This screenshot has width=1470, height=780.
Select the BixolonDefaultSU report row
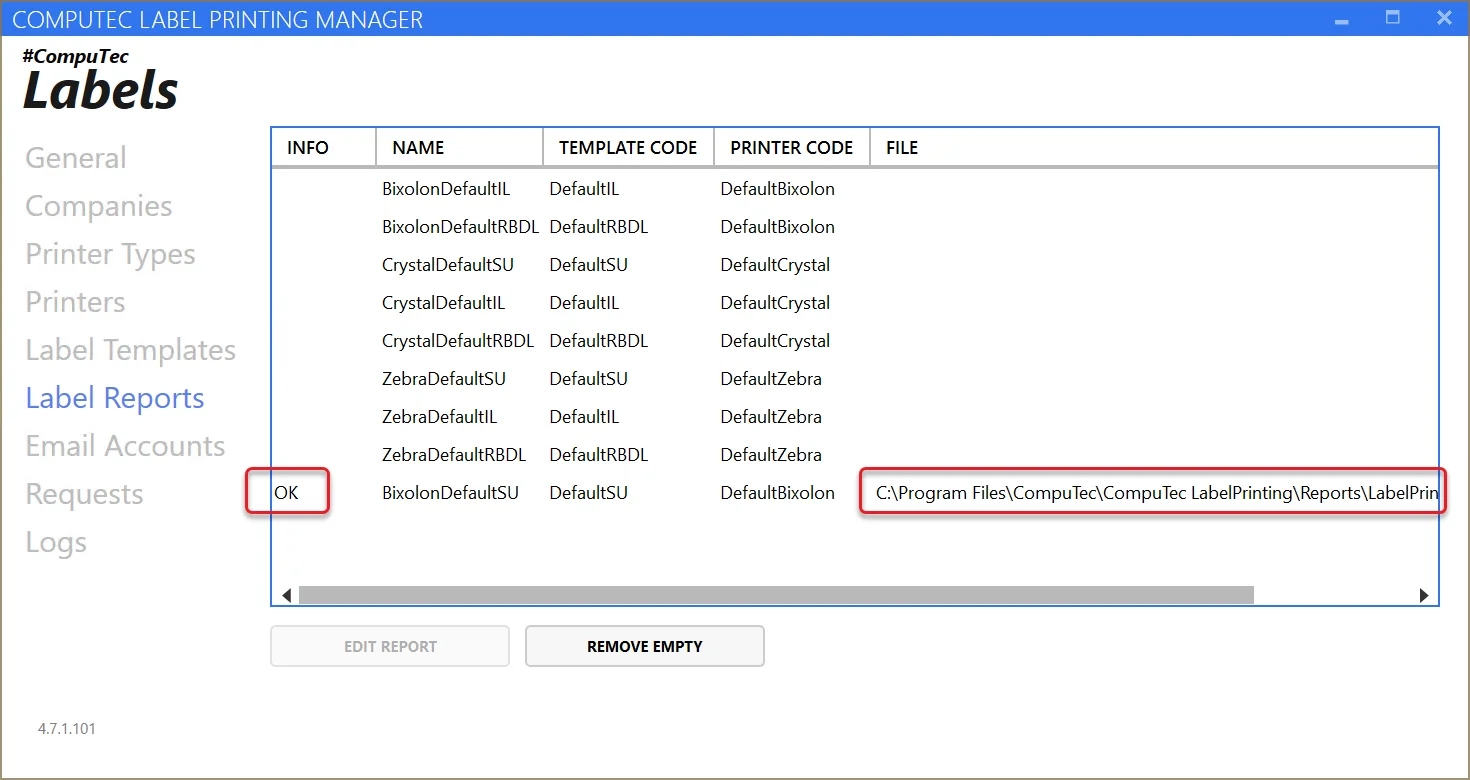[x=450, y=493]
